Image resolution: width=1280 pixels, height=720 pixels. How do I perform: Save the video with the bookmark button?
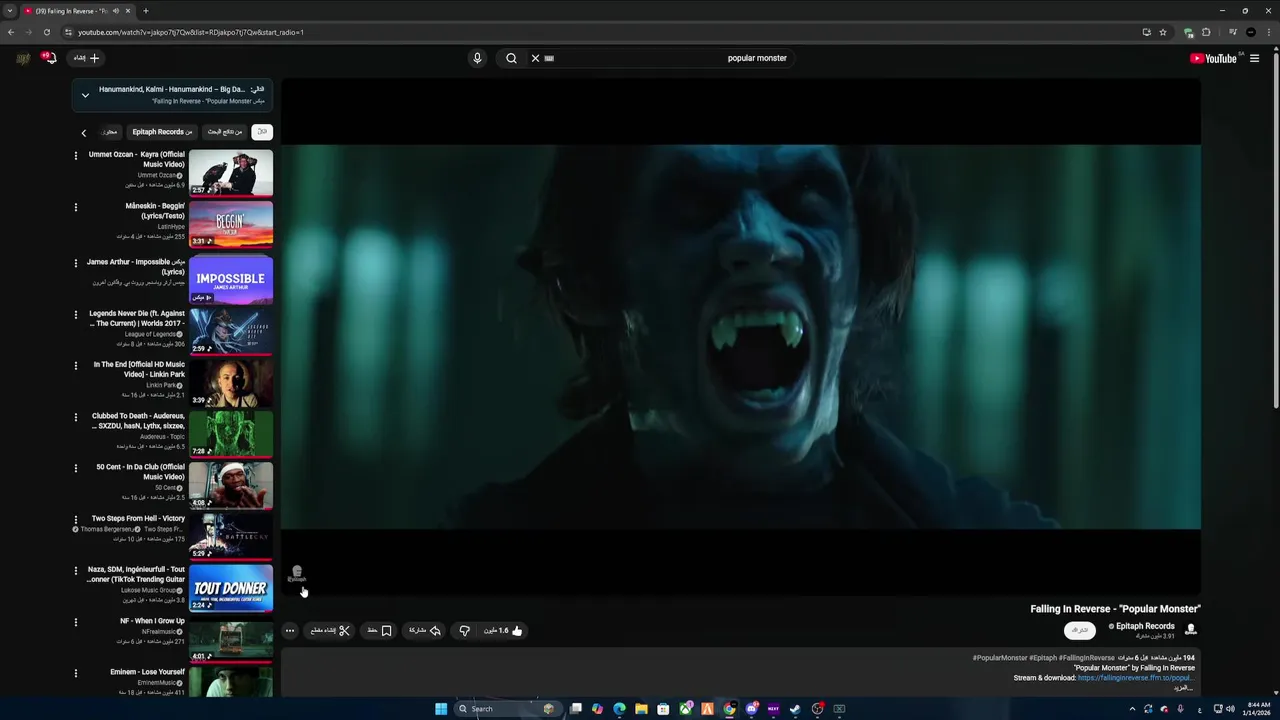(x=380, y=631)
